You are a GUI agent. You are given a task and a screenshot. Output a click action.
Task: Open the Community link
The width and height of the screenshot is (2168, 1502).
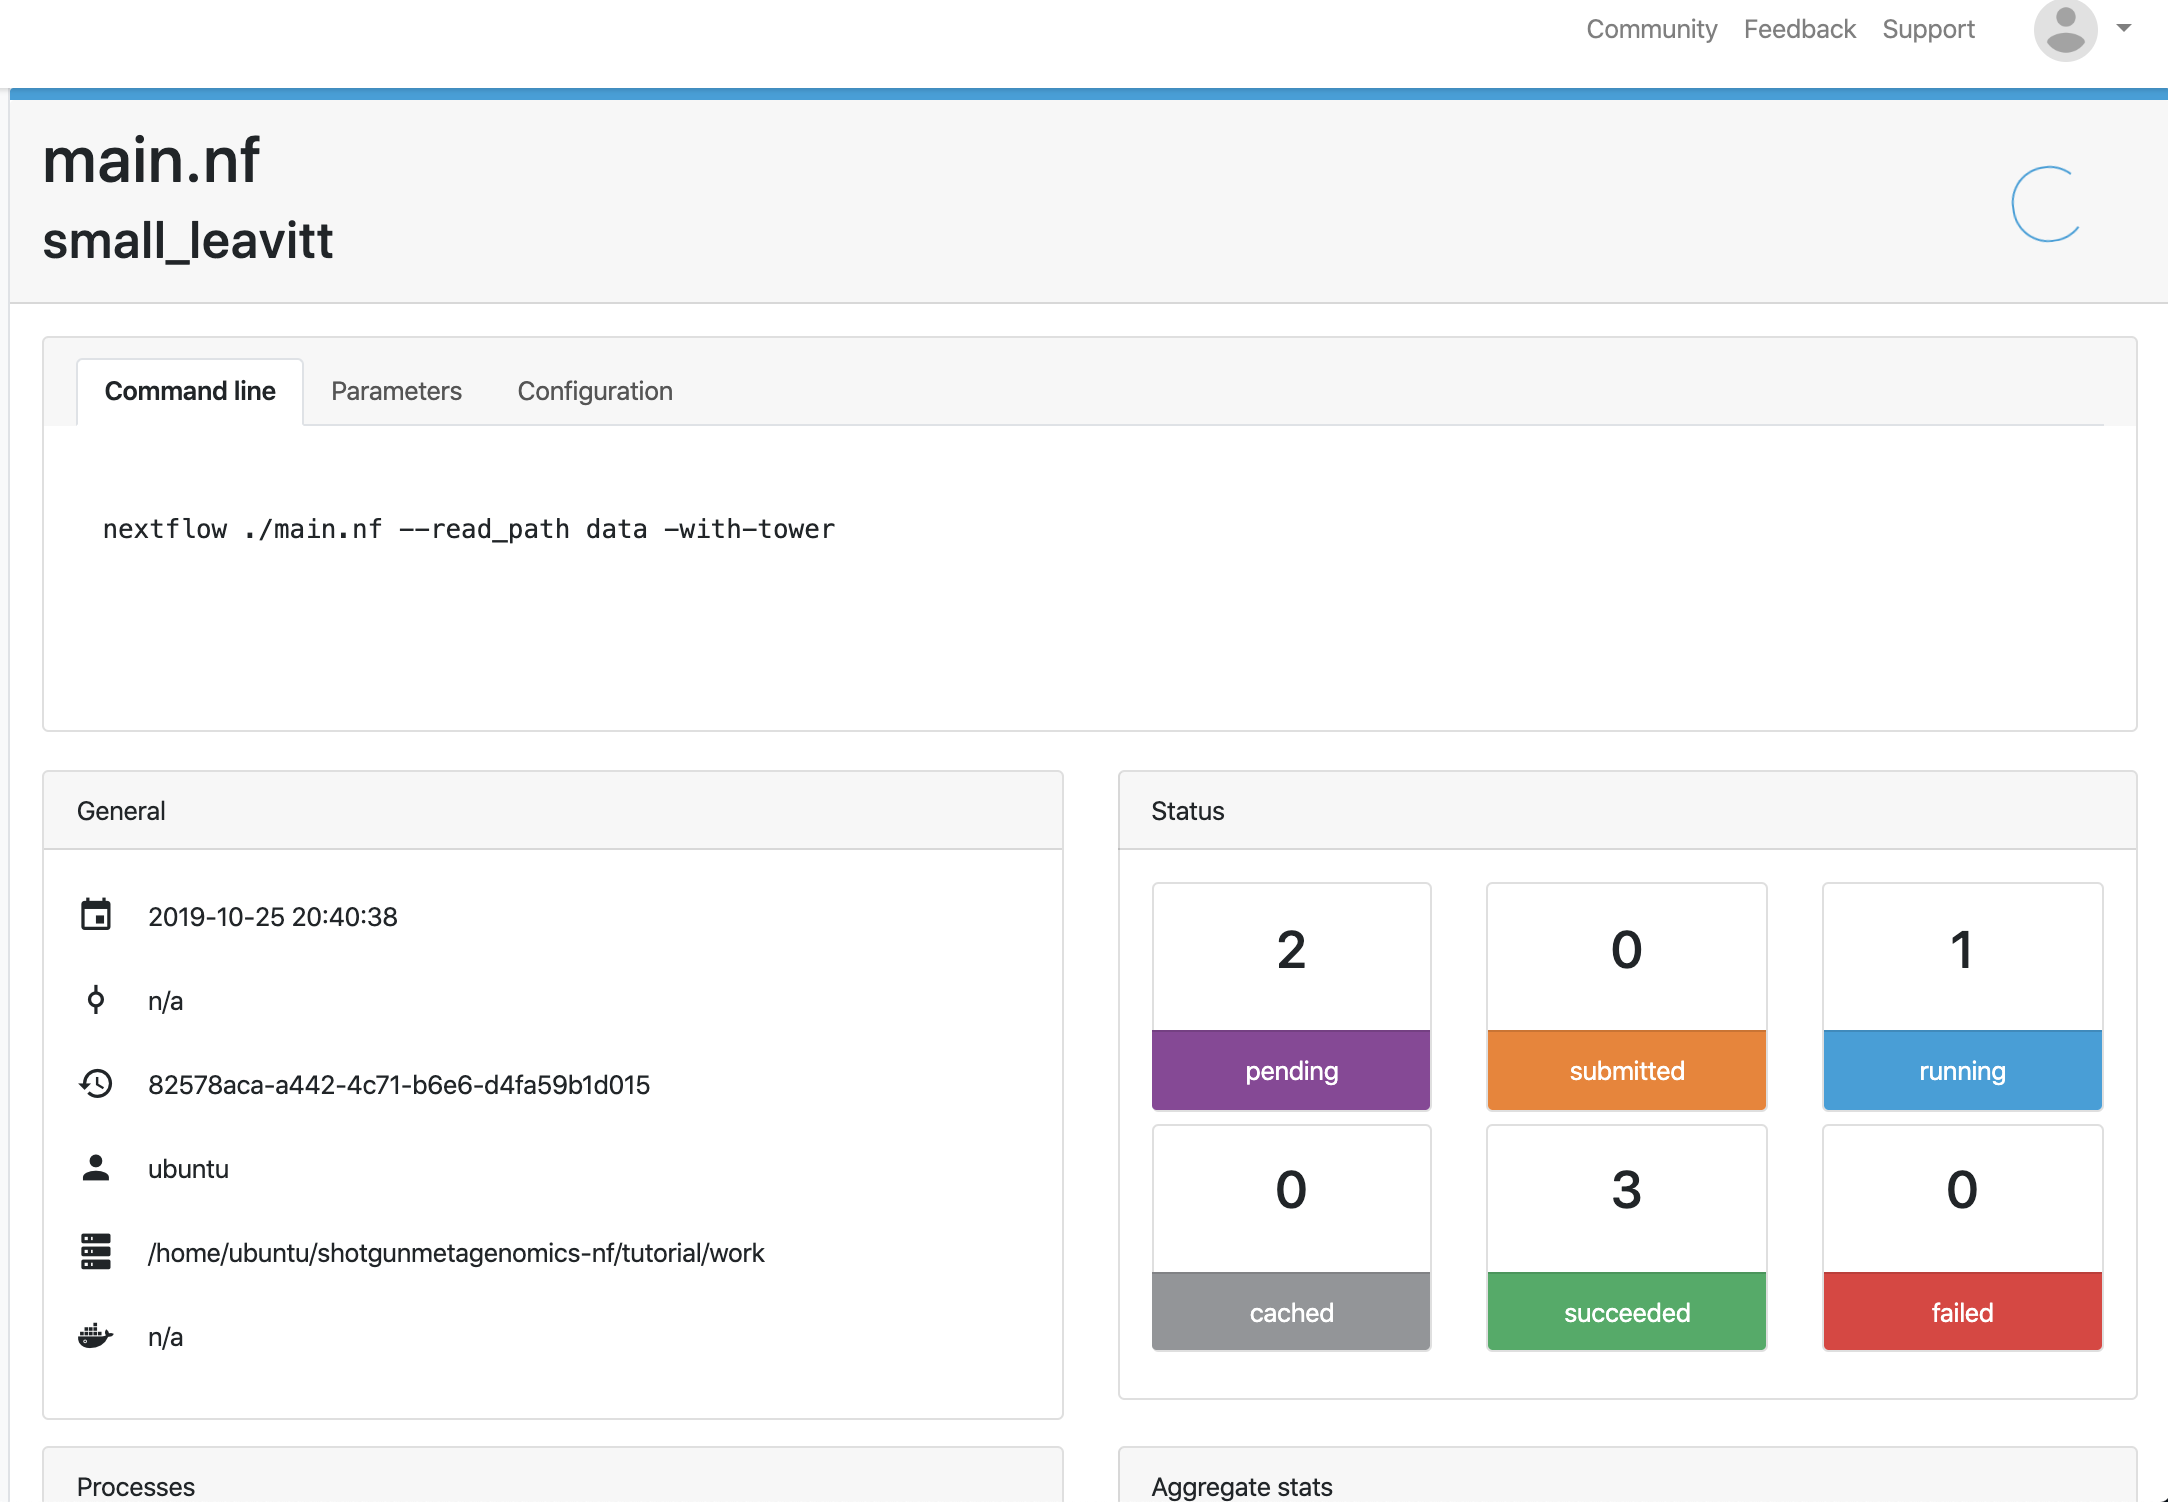[x=1651, y=30]
